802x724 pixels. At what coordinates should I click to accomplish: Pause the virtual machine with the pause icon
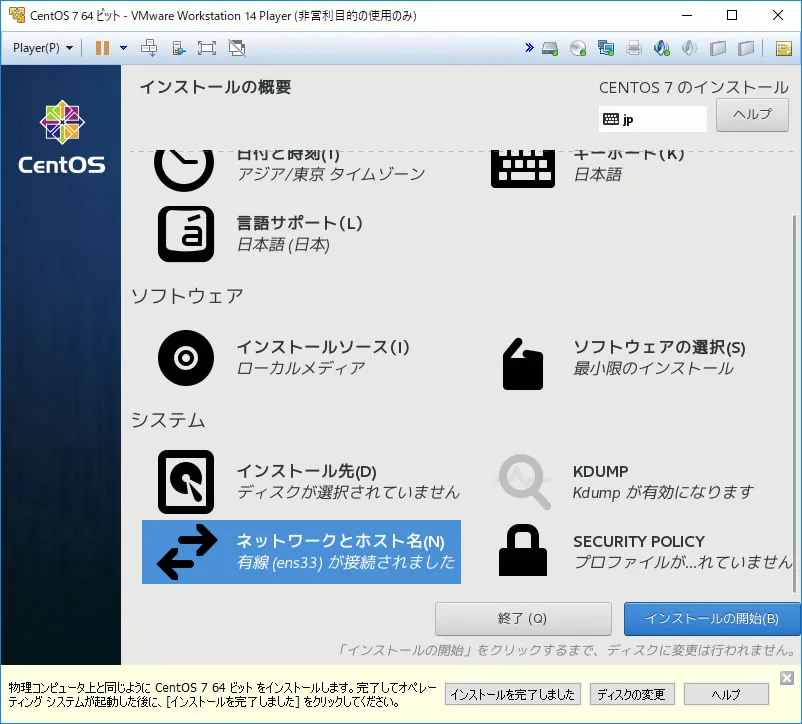102,48
